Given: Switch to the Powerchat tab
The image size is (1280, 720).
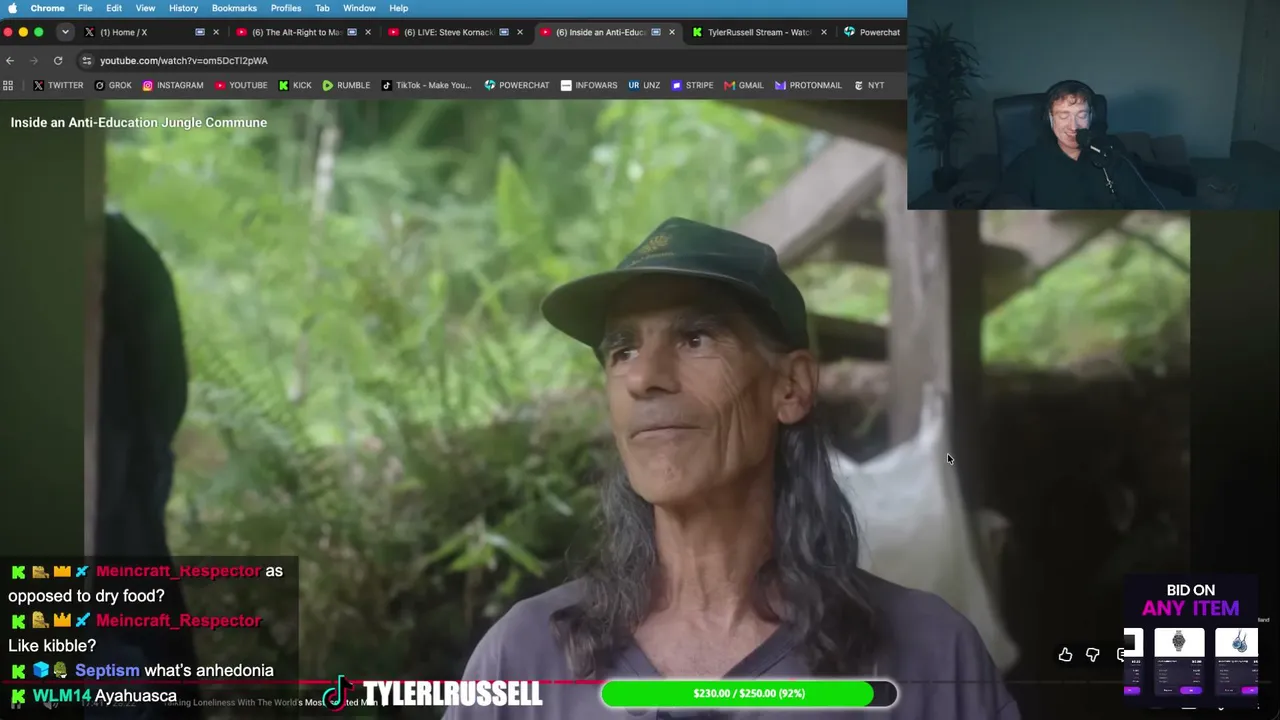Looking at the screenshot, I should pyautogui.click(x=872, y=32).
